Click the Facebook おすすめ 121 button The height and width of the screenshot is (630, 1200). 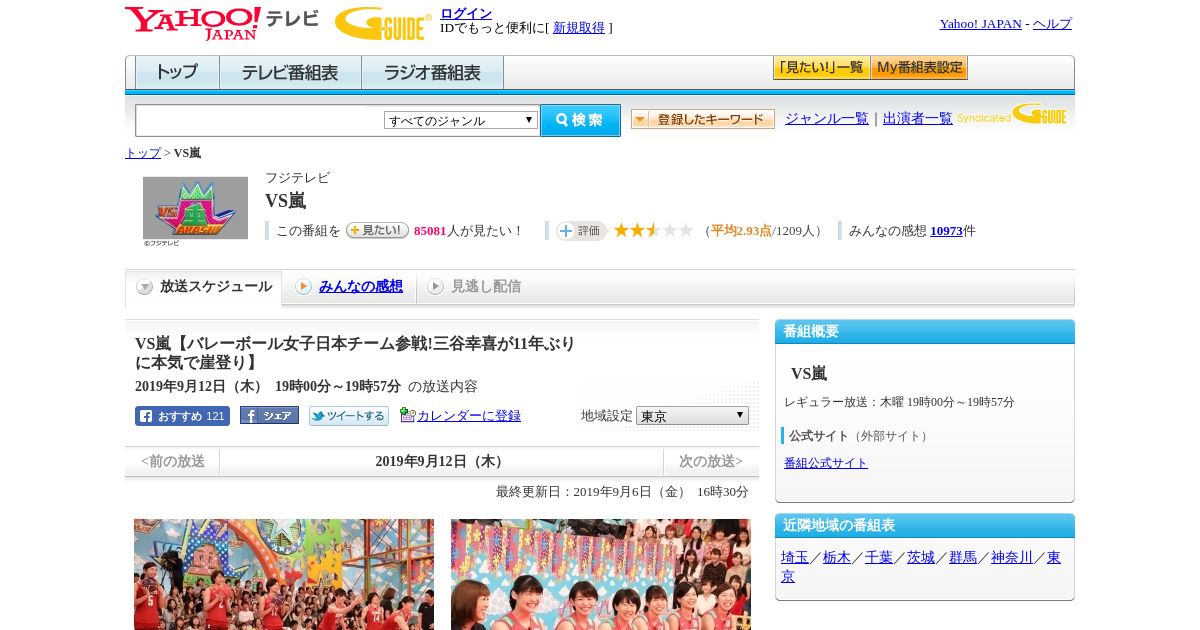182,416
